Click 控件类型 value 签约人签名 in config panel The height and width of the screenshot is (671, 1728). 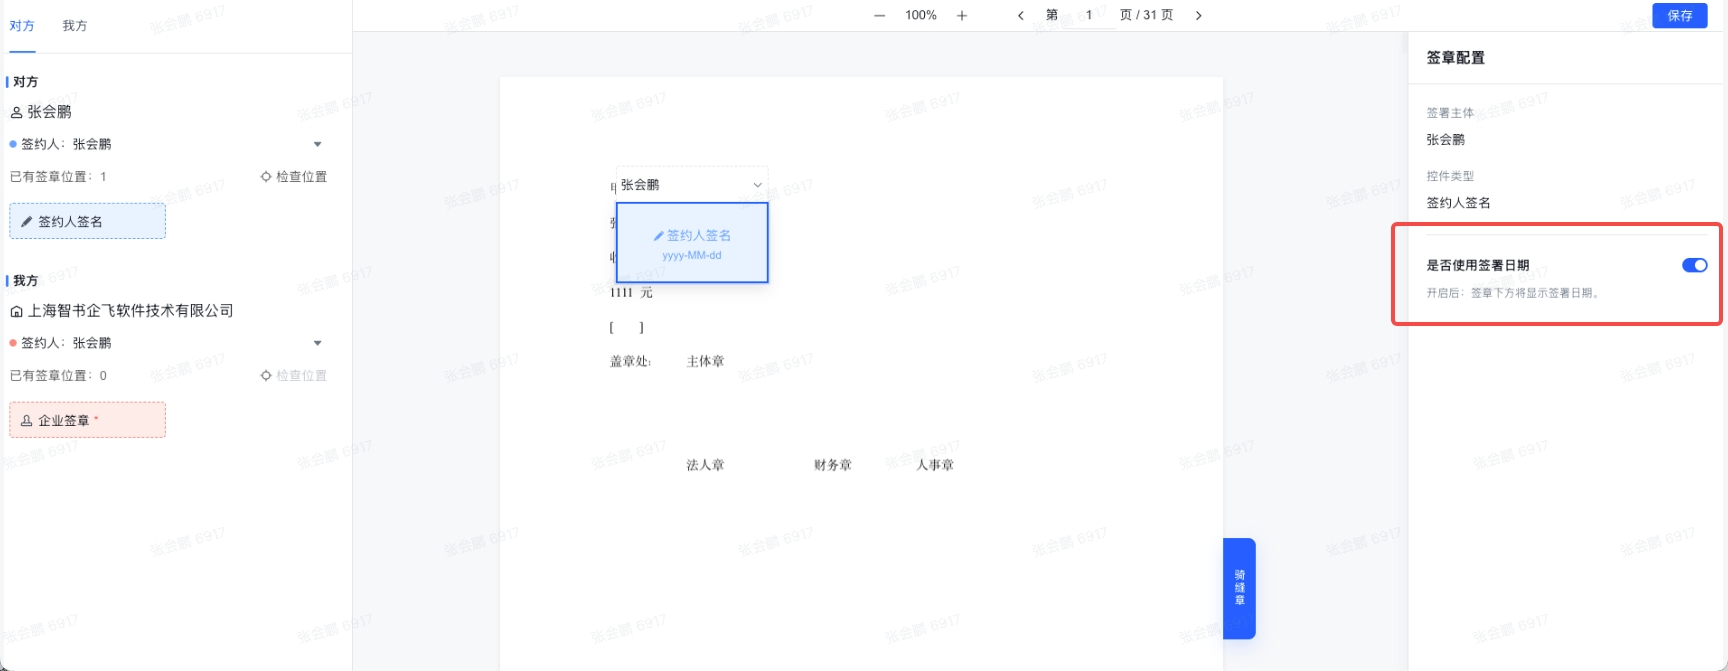[1458, 203]
